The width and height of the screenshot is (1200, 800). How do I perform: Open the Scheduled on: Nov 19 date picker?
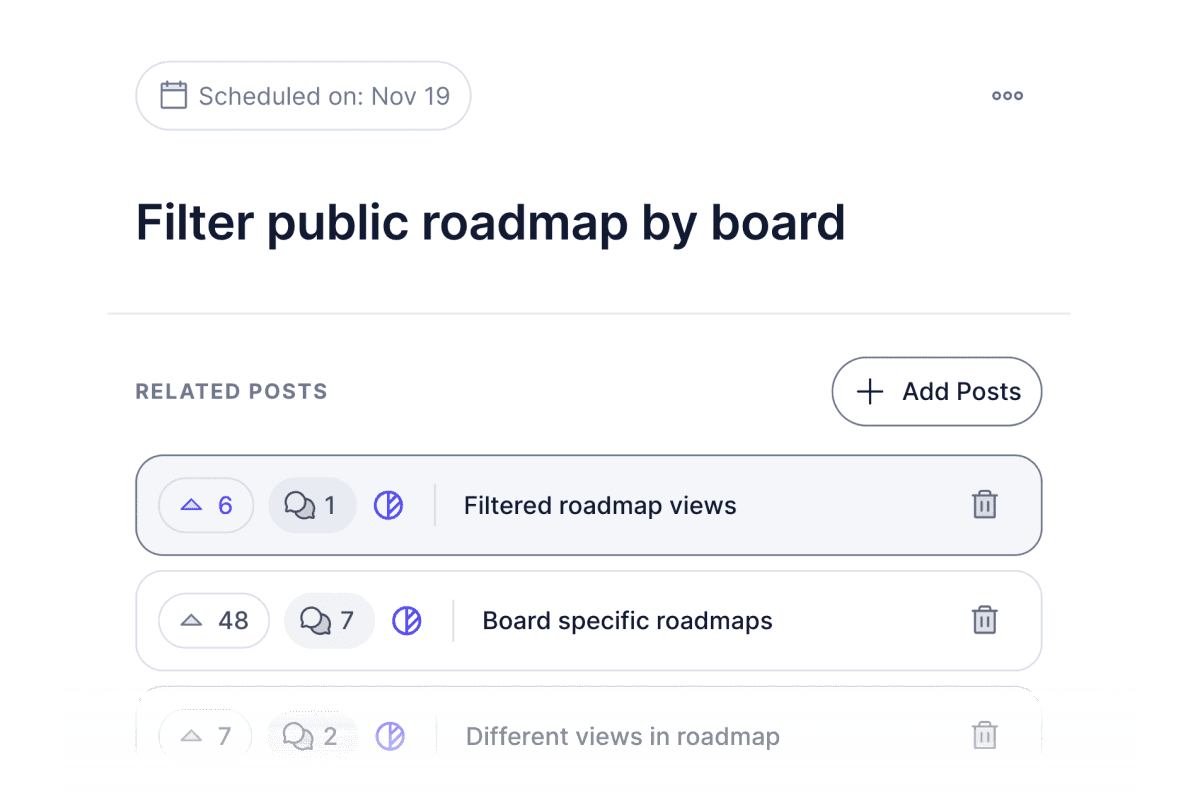tap(303, 96)
